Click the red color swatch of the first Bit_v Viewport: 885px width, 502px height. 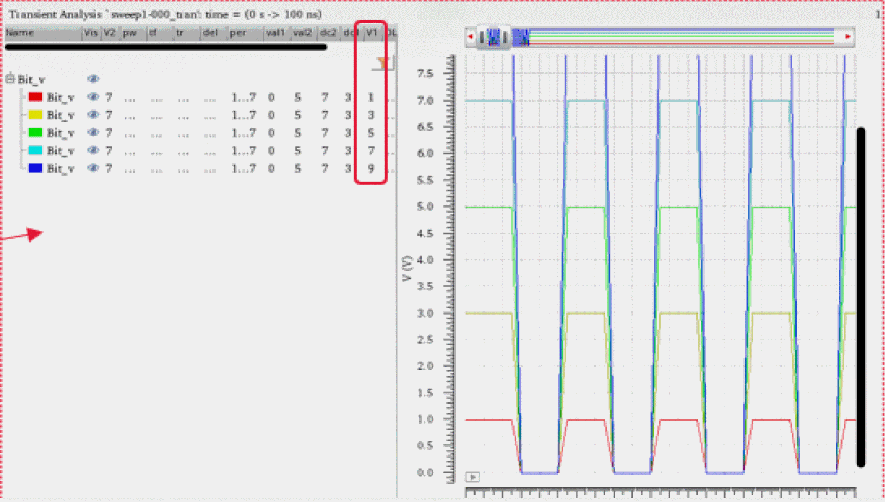click(x=35, y=98)
